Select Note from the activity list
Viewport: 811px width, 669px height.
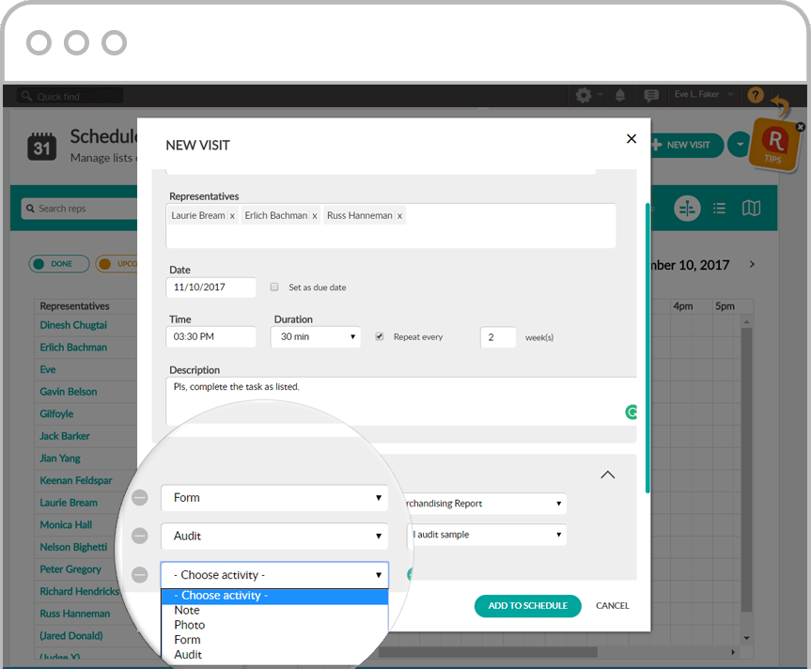(x=275, y=611)
